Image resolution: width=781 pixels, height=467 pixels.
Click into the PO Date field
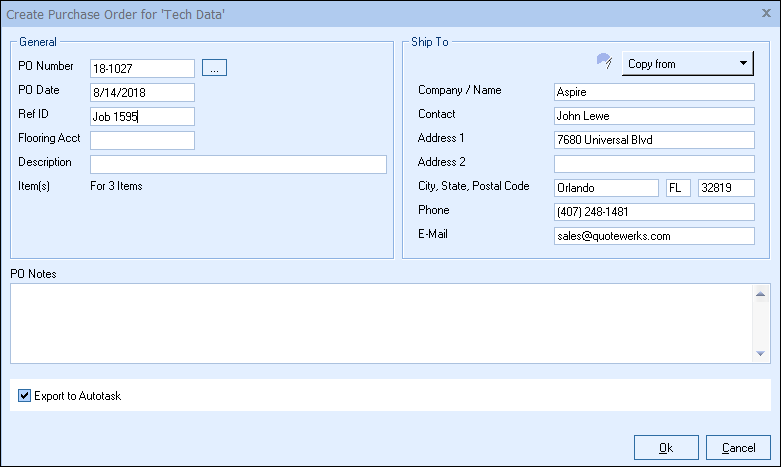tap(142, 92)
